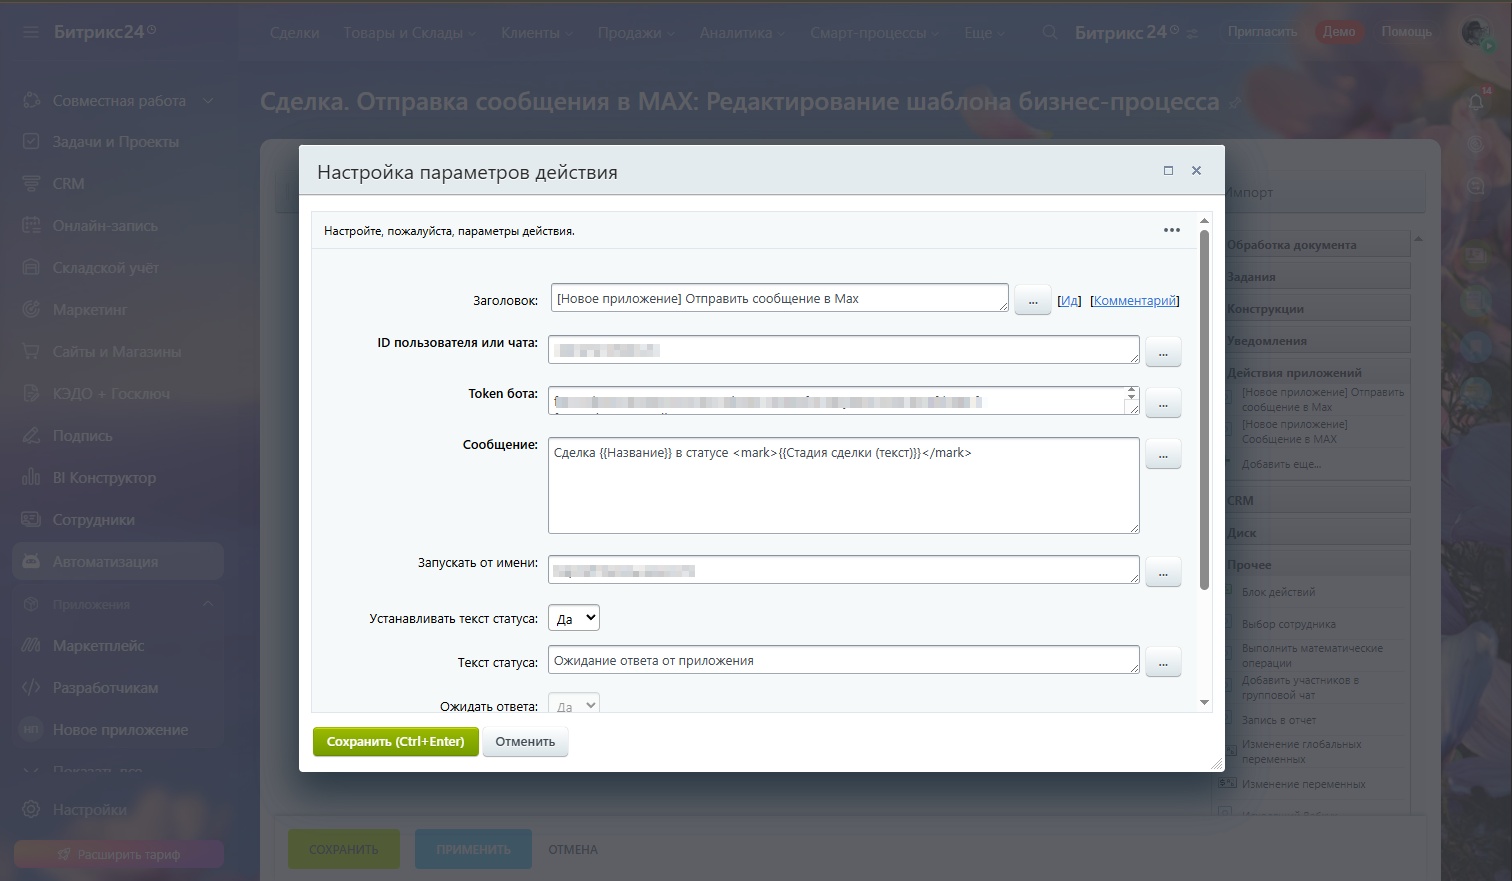Click the dialog scrollbar down arrow

[x=1204, y=703]
